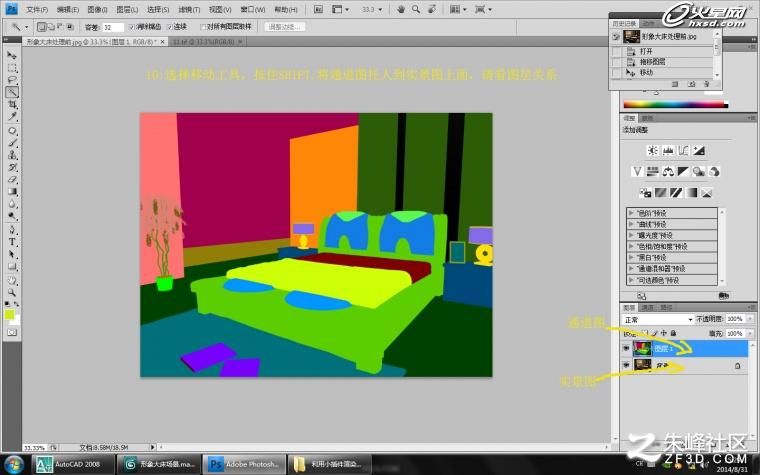Open the 编辑(E) menu
The height and width of the screenshot is (475, 760).
[x=67, y=10]
